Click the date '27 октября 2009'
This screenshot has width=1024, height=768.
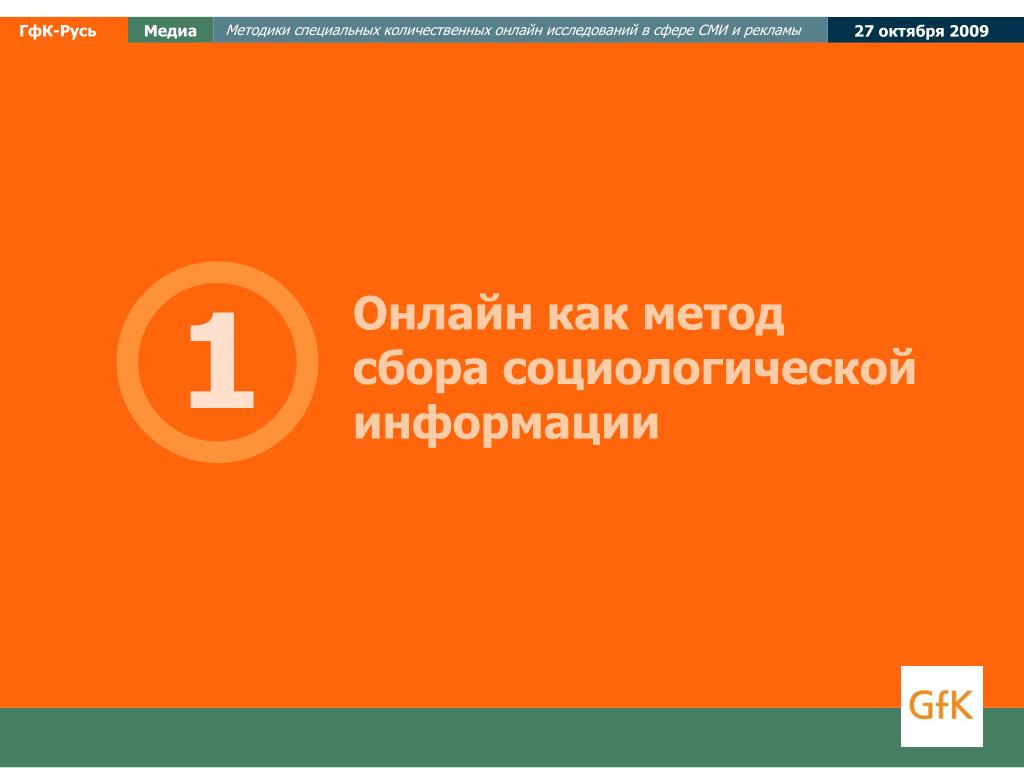(x=921, y=31)
